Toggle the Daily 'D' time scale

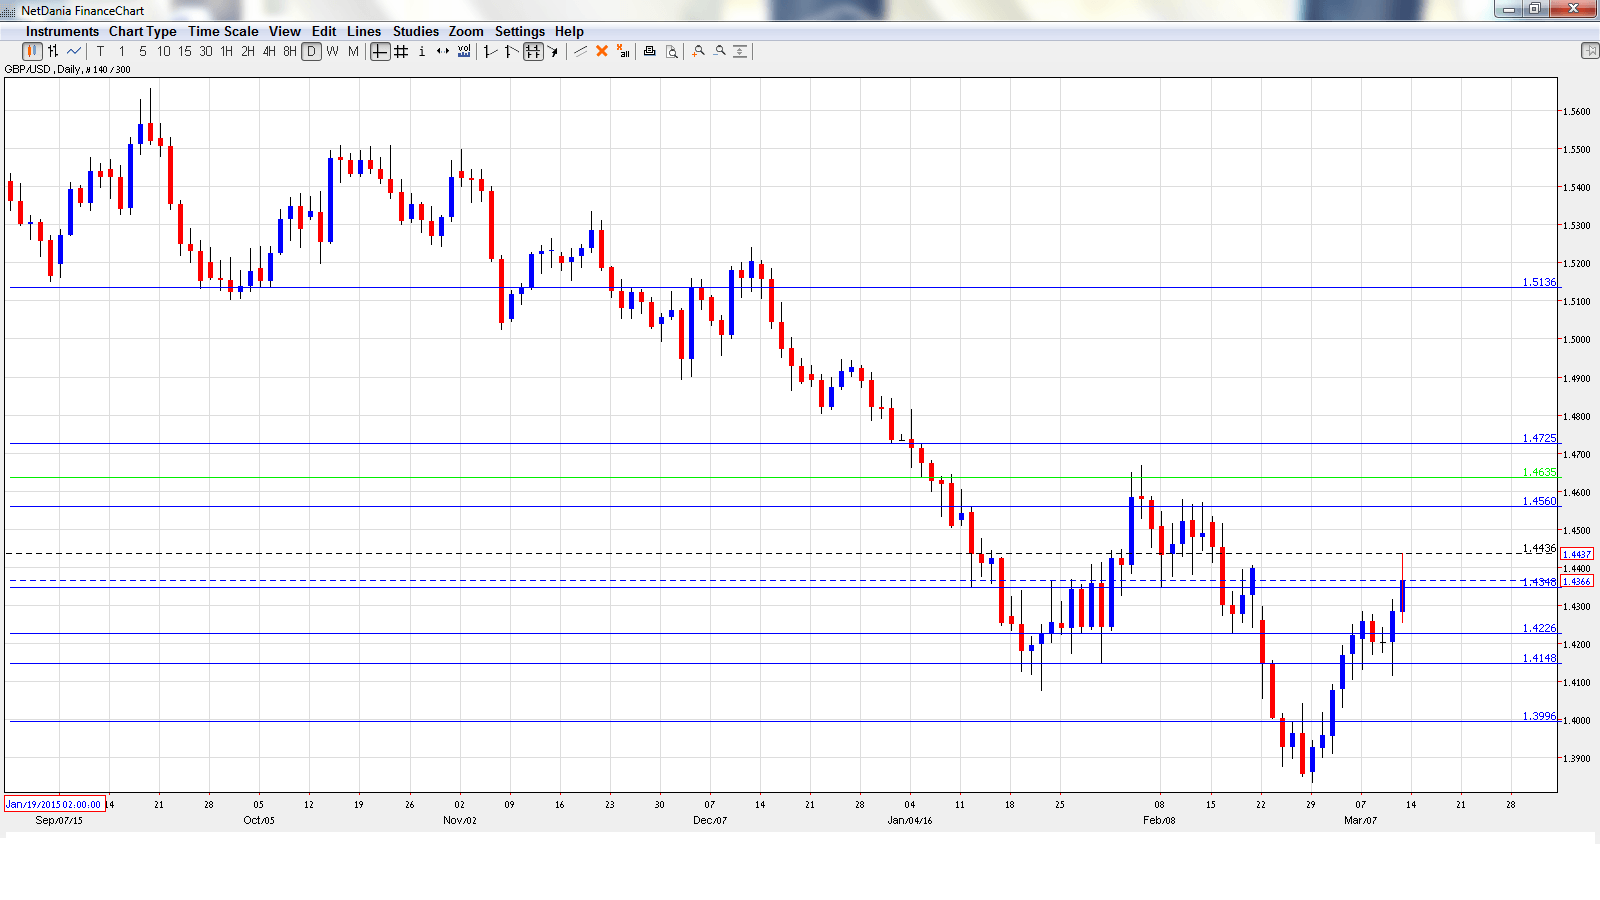pos(311,52)
